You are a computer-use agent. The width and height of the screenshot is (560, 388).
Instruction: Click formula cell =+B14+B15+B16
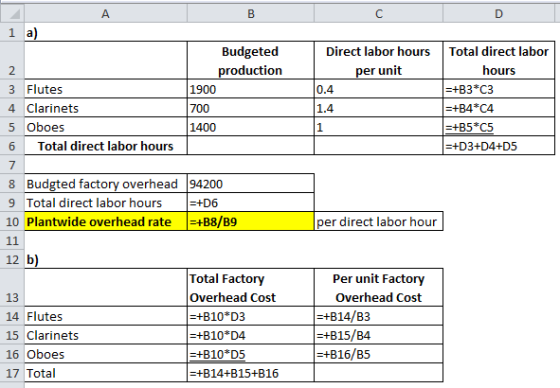(251, 373)
